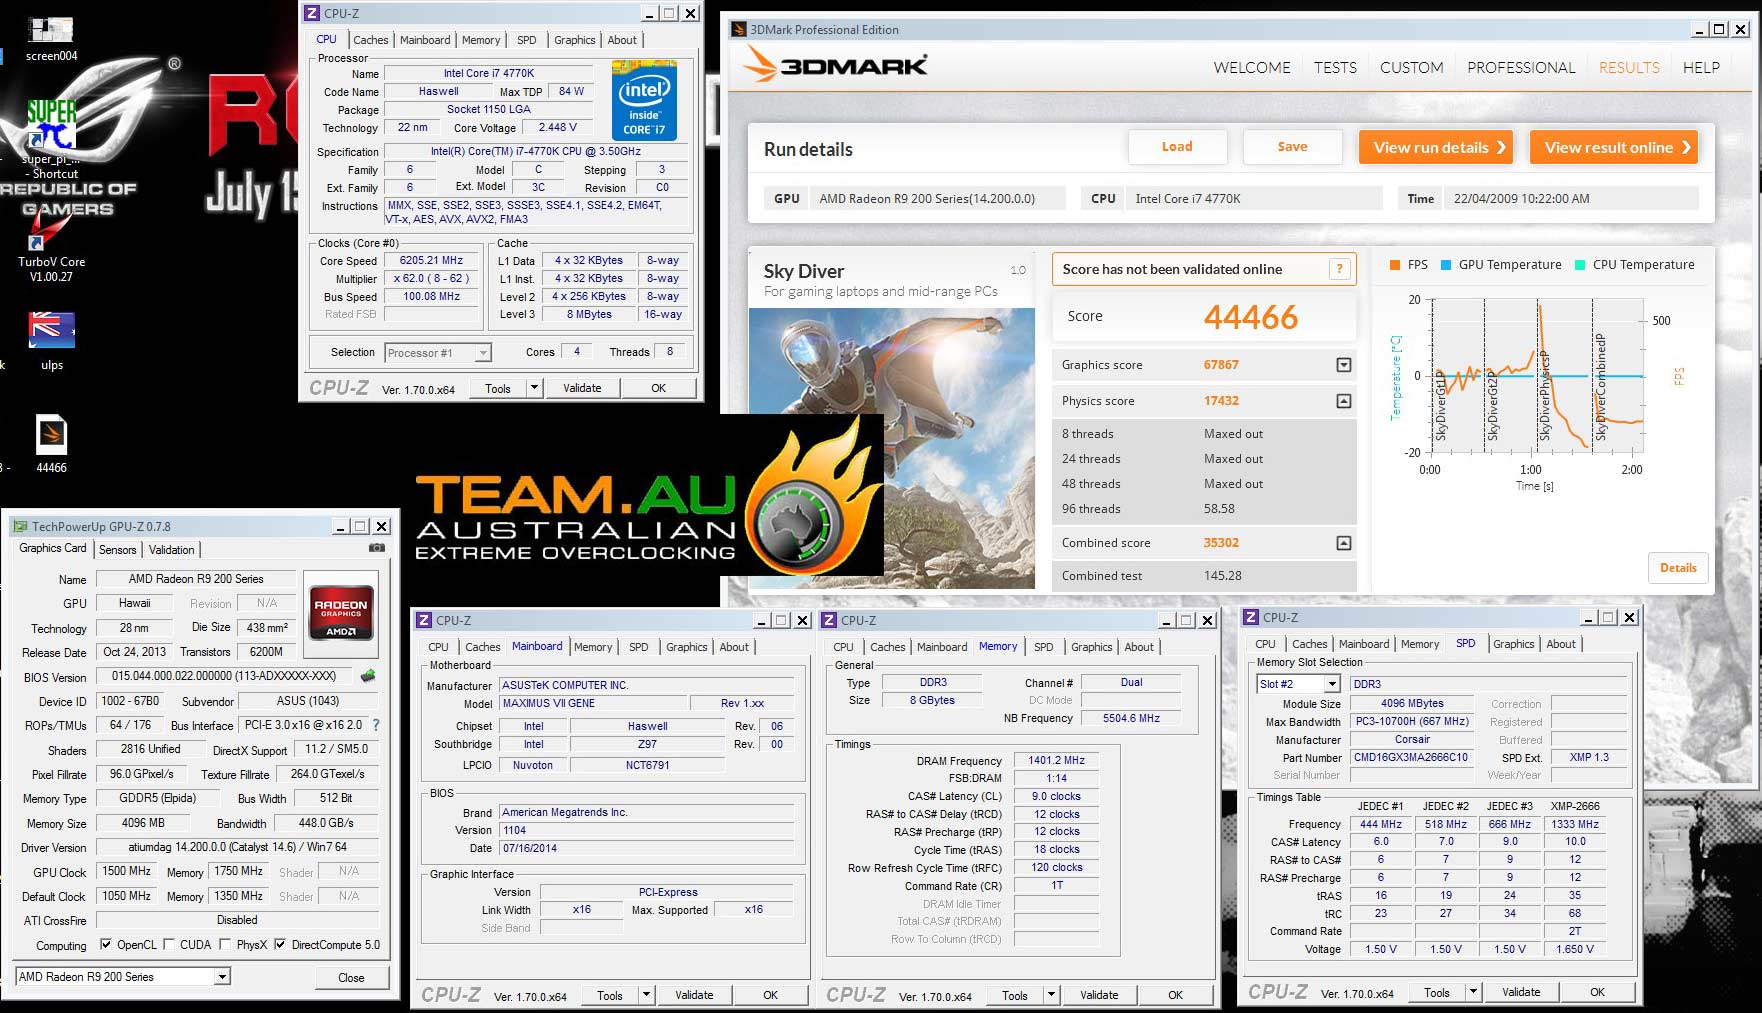Open the Tools dropdown arrow in the CPU-Z SPD window
This screenshot has height=1013, width=1762.
coord(1473,992)
